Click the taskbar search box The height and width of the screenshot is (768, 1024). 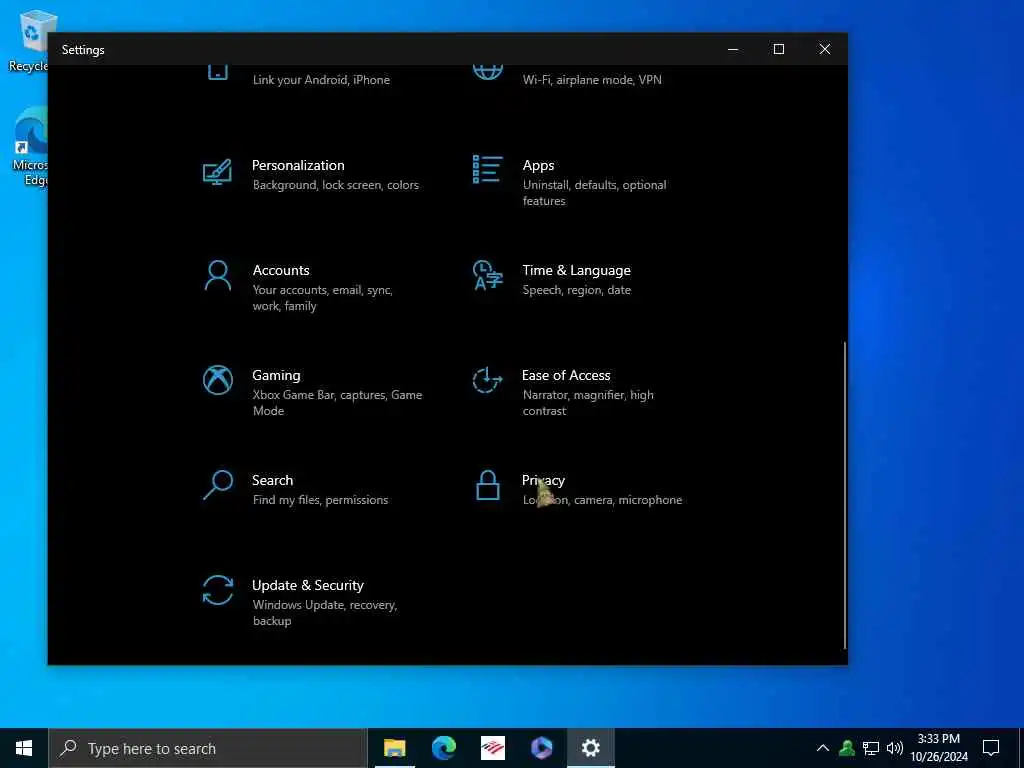pos(208,748)
